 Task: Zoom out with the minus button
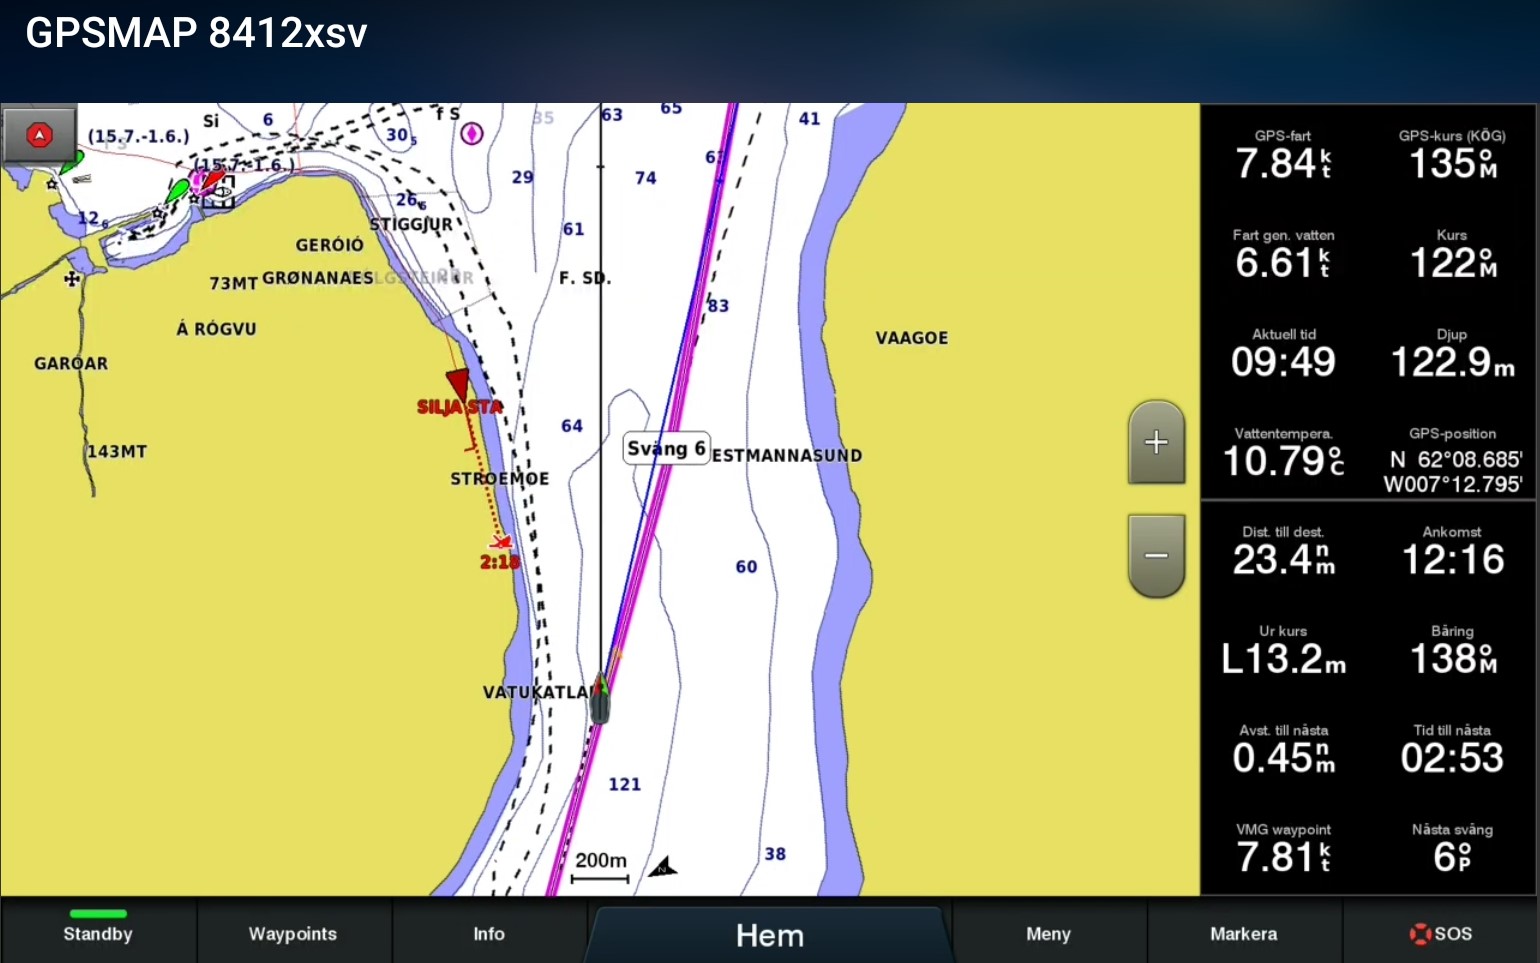(1156, 556)
